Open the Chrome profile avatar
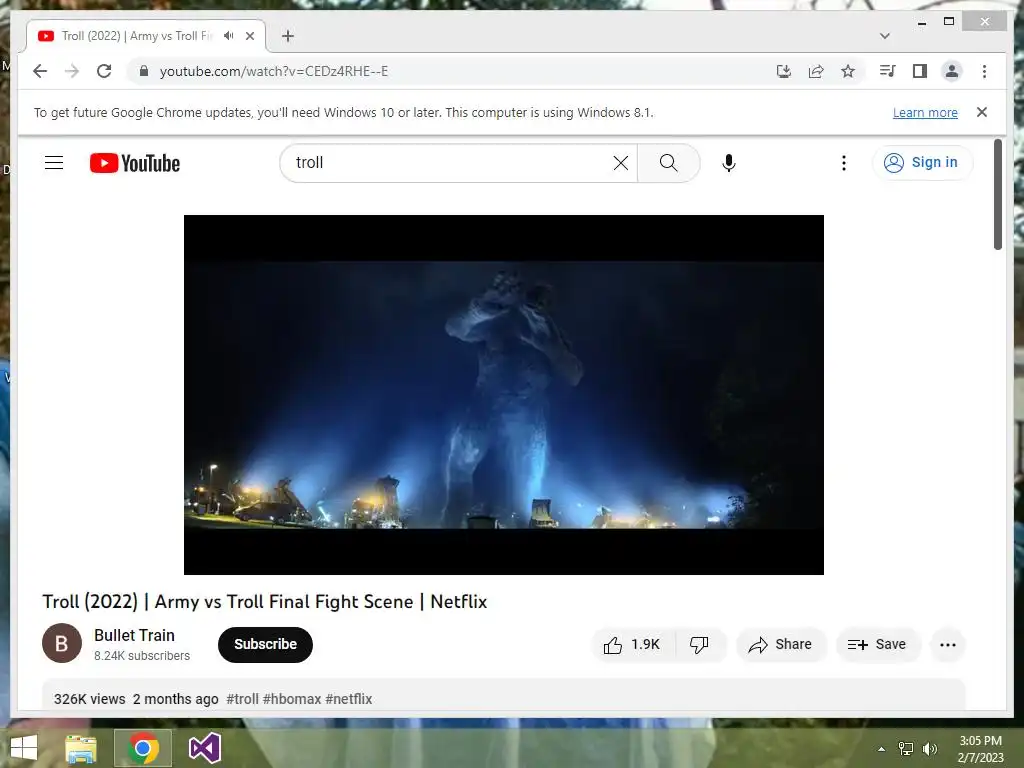The width and height of the screenshot is (1024, 768). click(952, 71)
